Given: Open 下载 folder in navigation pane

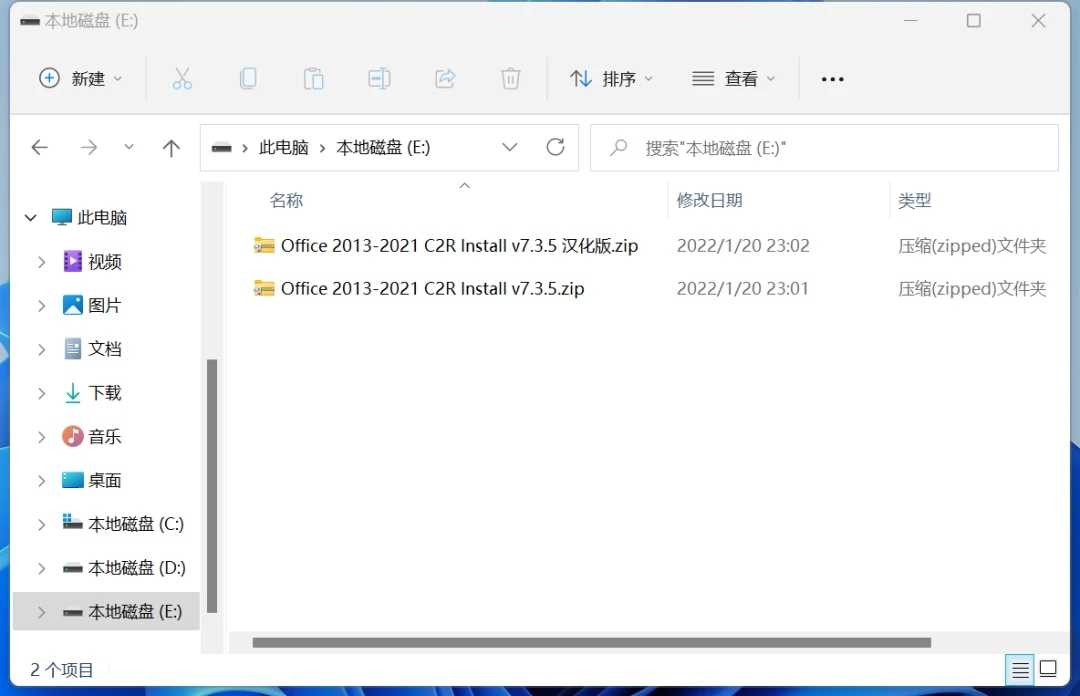Looking at the screenshot, I should pyautogui.click(x=105, y=393).
